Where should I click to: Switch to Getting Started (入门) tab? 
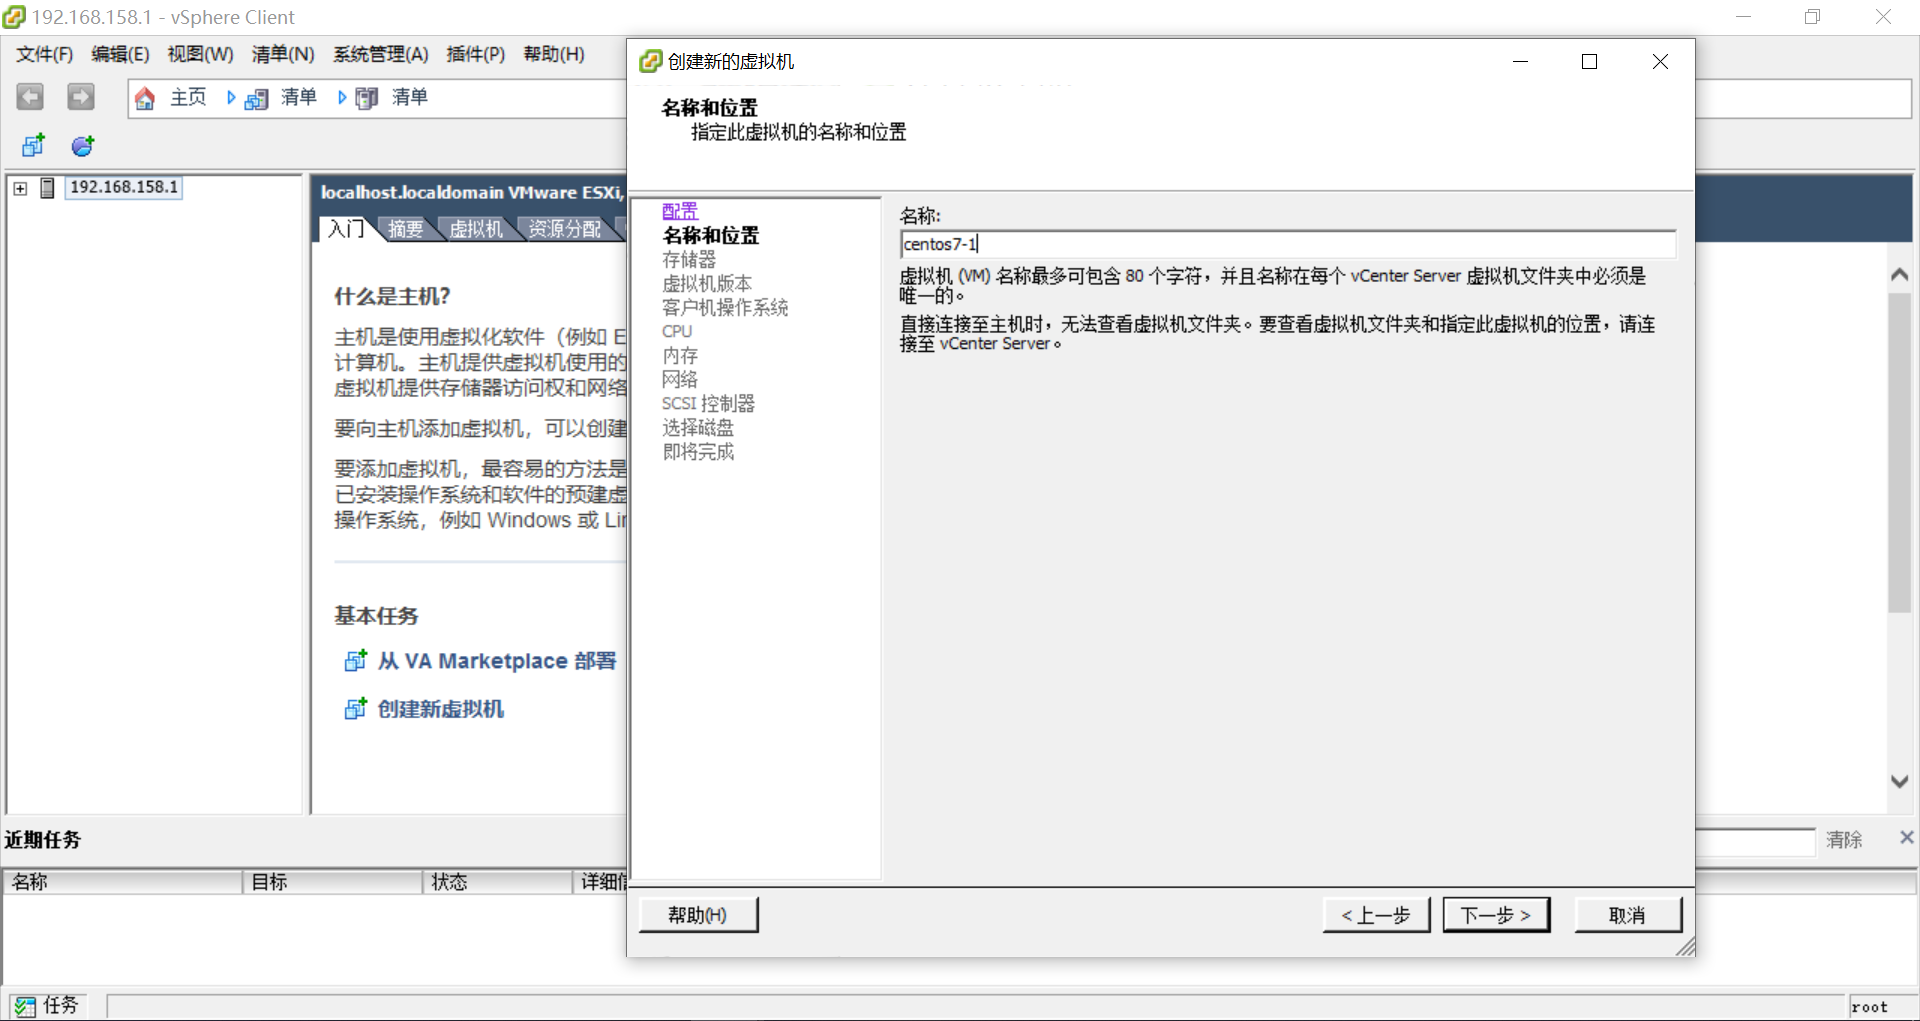346,229
